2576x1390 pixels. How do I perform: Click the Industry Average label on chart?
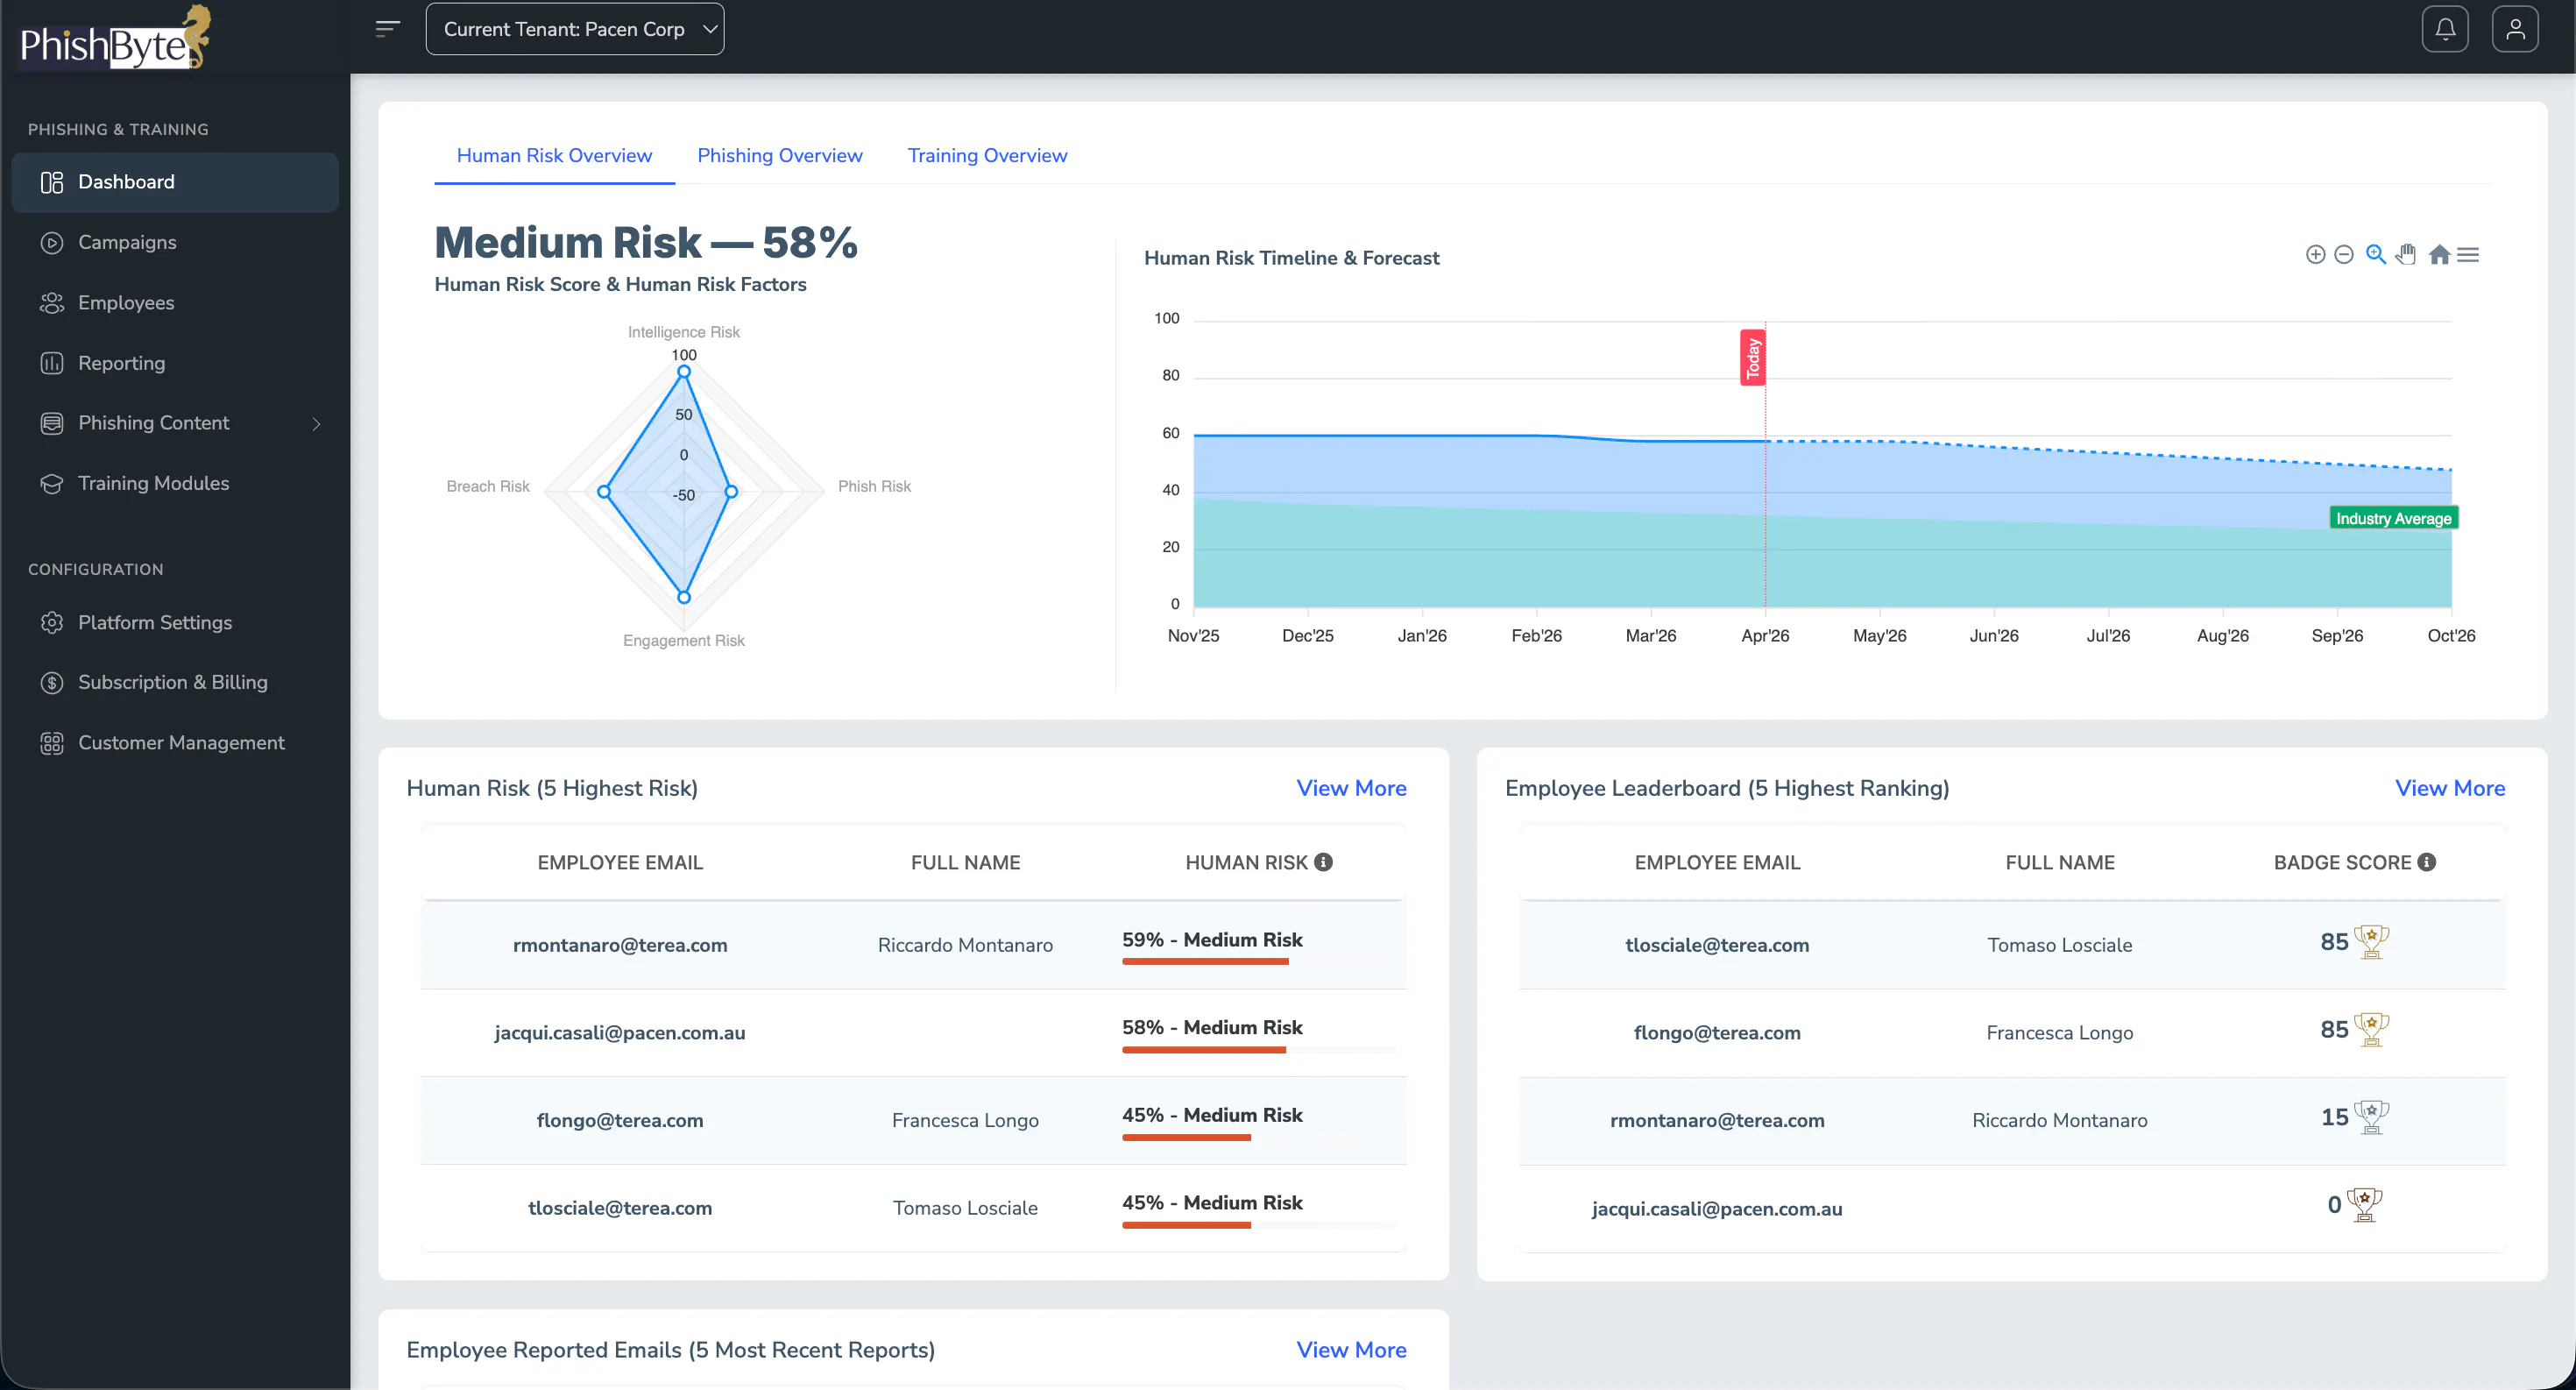(2393, 518)
